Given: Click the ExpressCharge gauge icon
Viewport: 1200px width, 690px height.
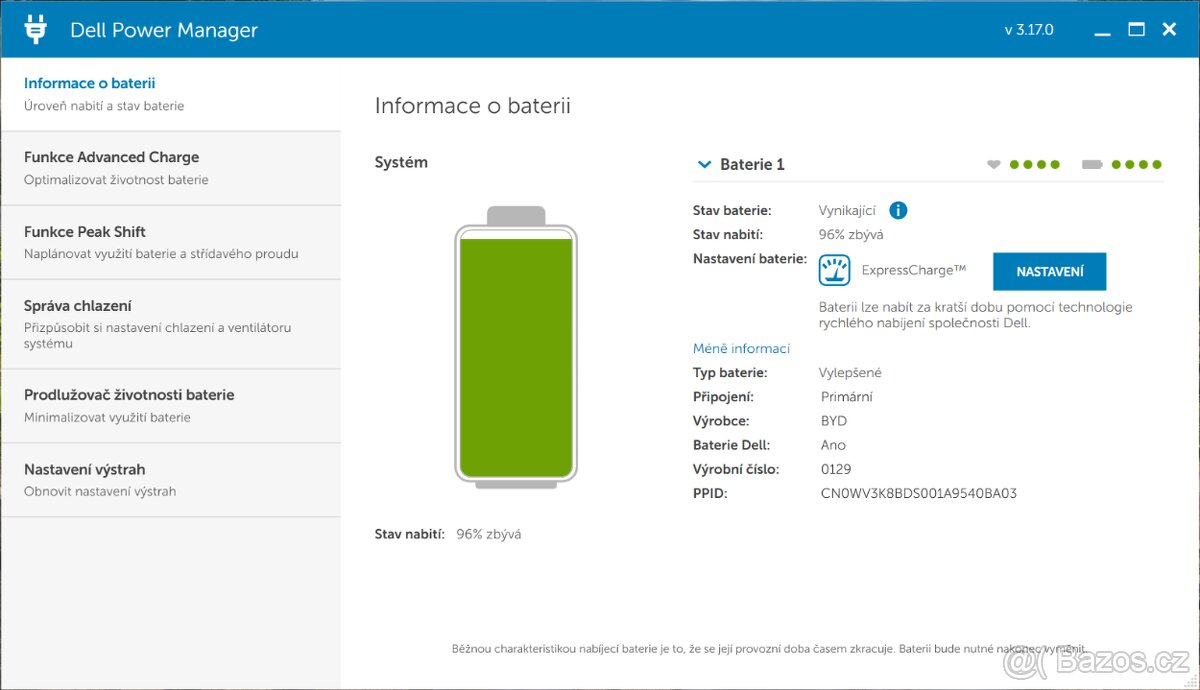Looking at the screenshot, I should (x=834, y=270).
